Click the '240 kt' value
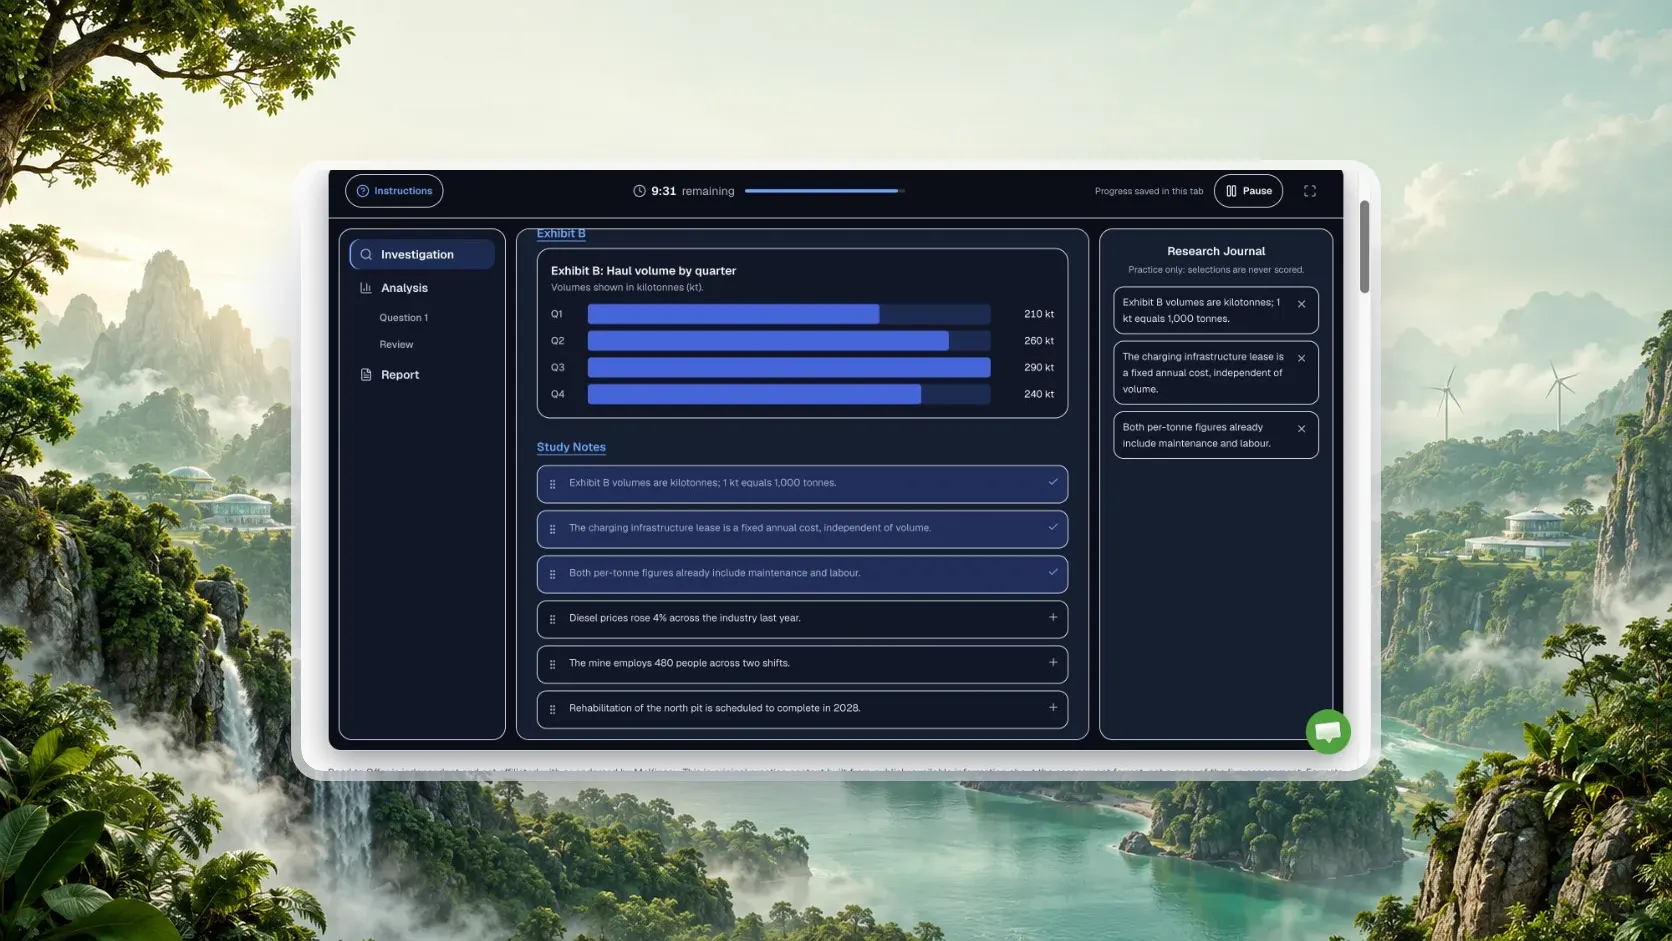The width and height of the screenshot is (1672, 941). [x=1039, y=394]
